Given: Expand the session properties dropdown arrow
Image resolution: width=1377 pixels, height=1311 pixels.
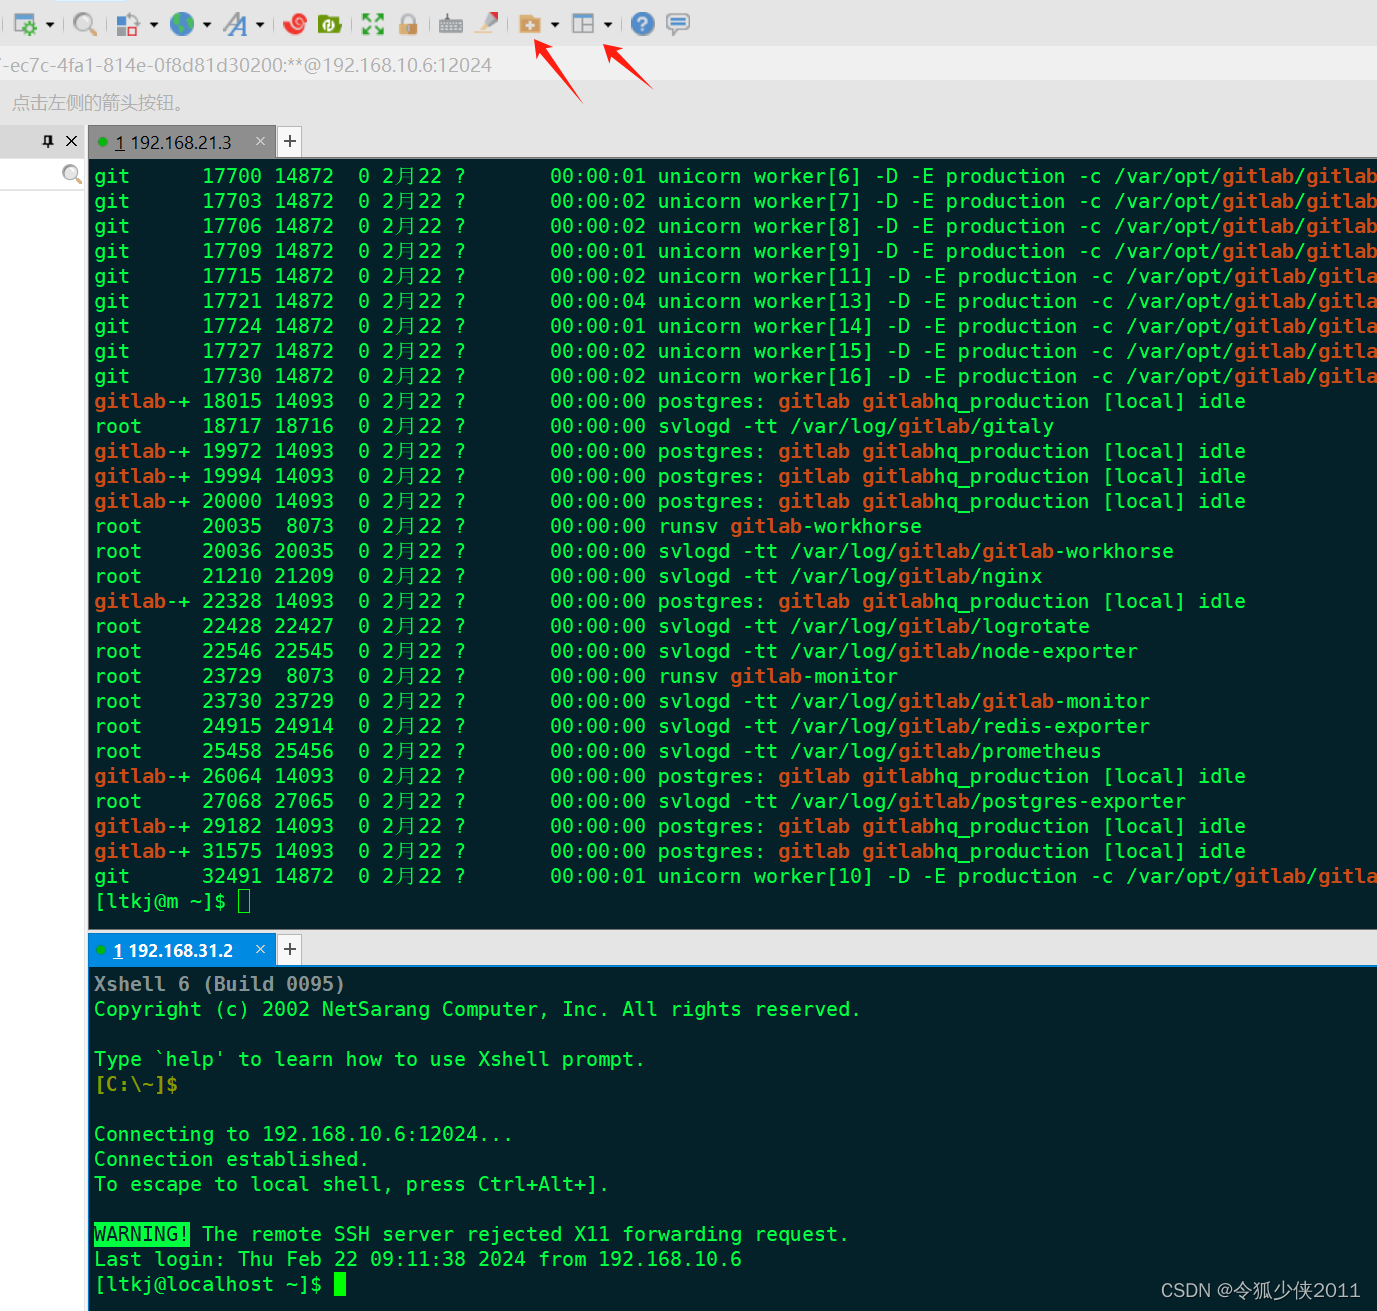Looking at the screenshot, I should [x=49, y=25].
